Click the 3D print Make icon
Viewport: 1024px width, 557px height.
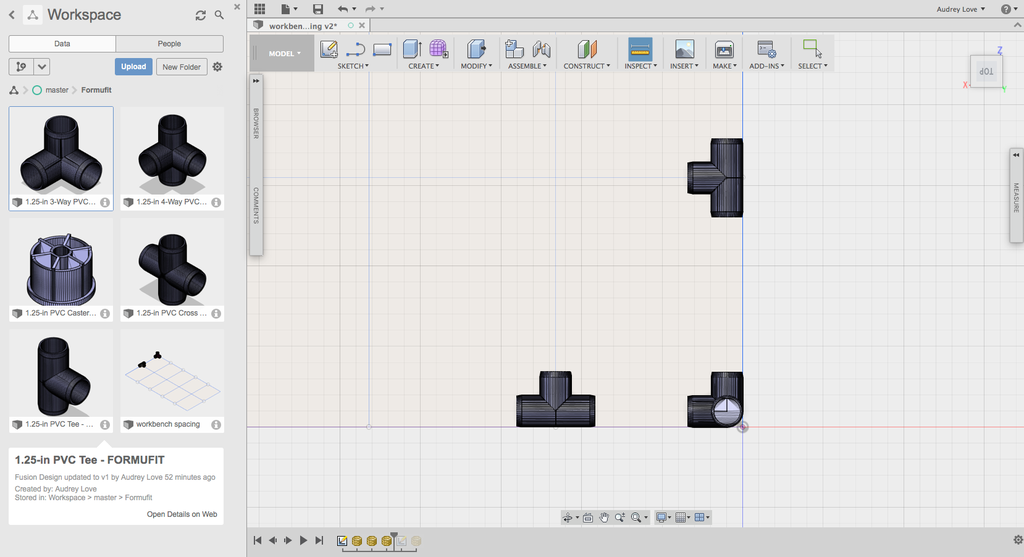(x=724, y=49)
